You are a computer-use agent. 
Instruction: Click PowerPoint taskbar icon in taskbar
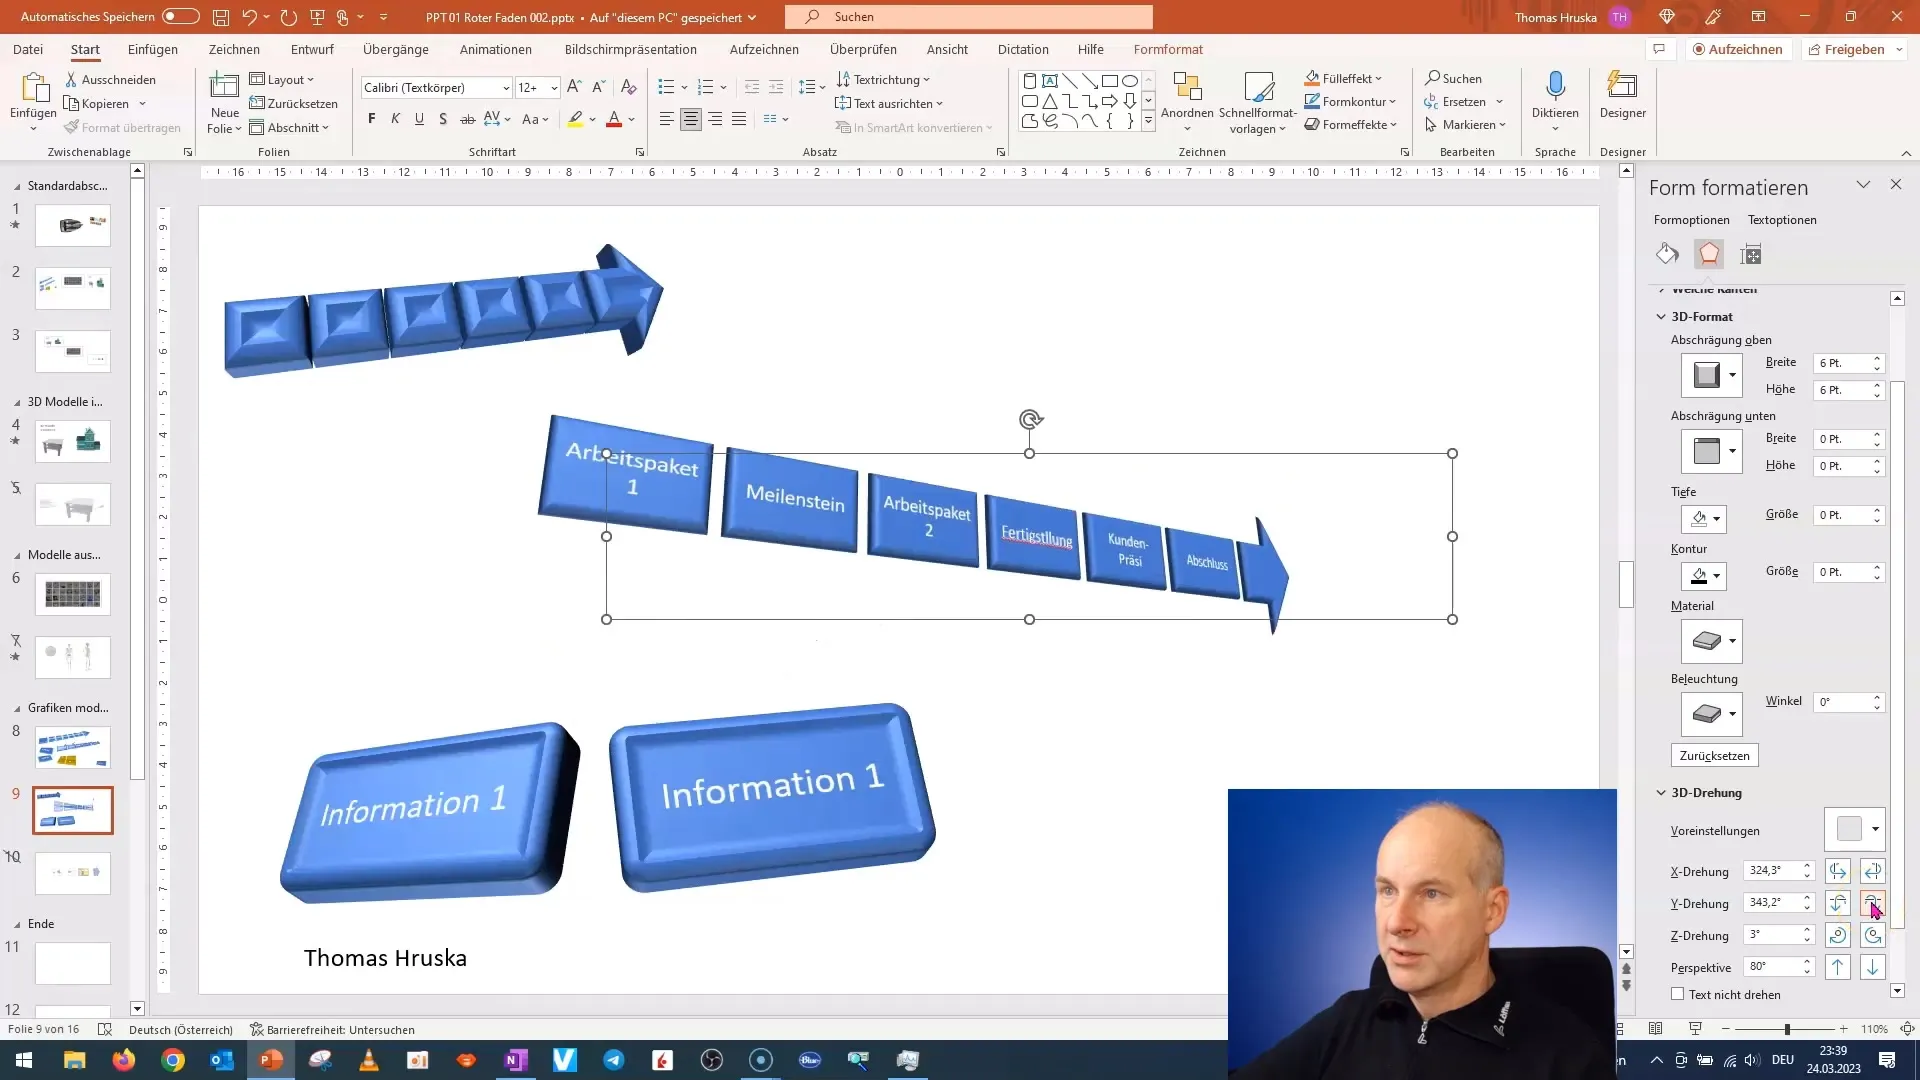270,1059
